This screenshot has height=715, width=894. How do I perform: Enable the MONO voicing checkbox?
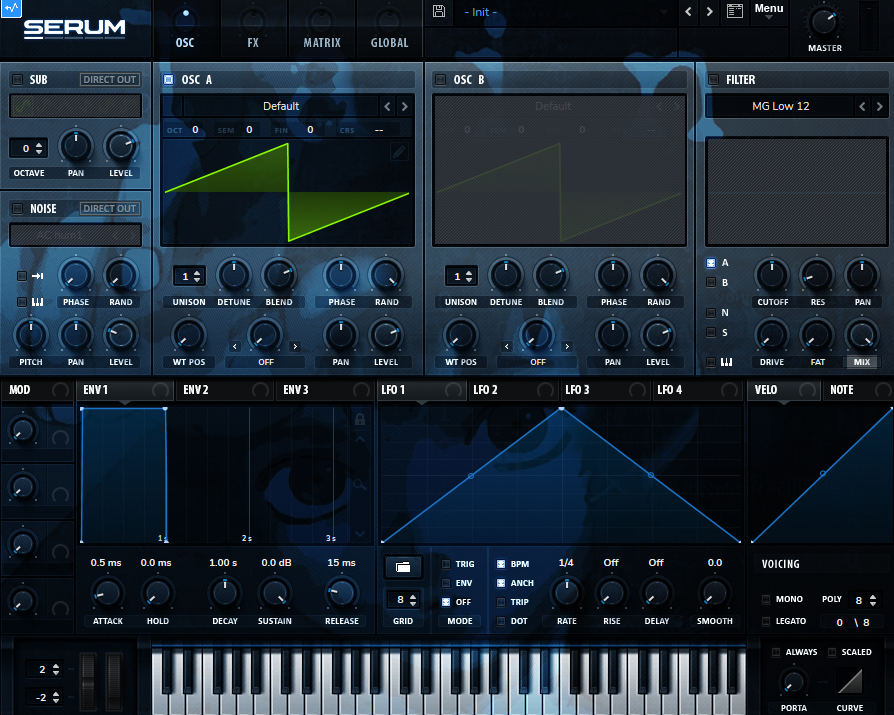click(x=766, y=599)
